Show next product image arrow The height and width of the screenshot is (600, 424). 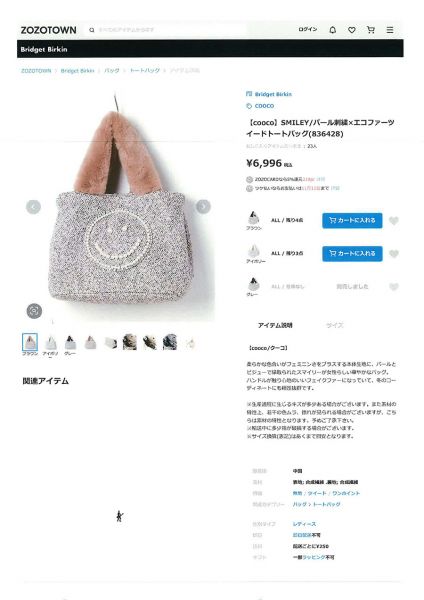[203, 207]
